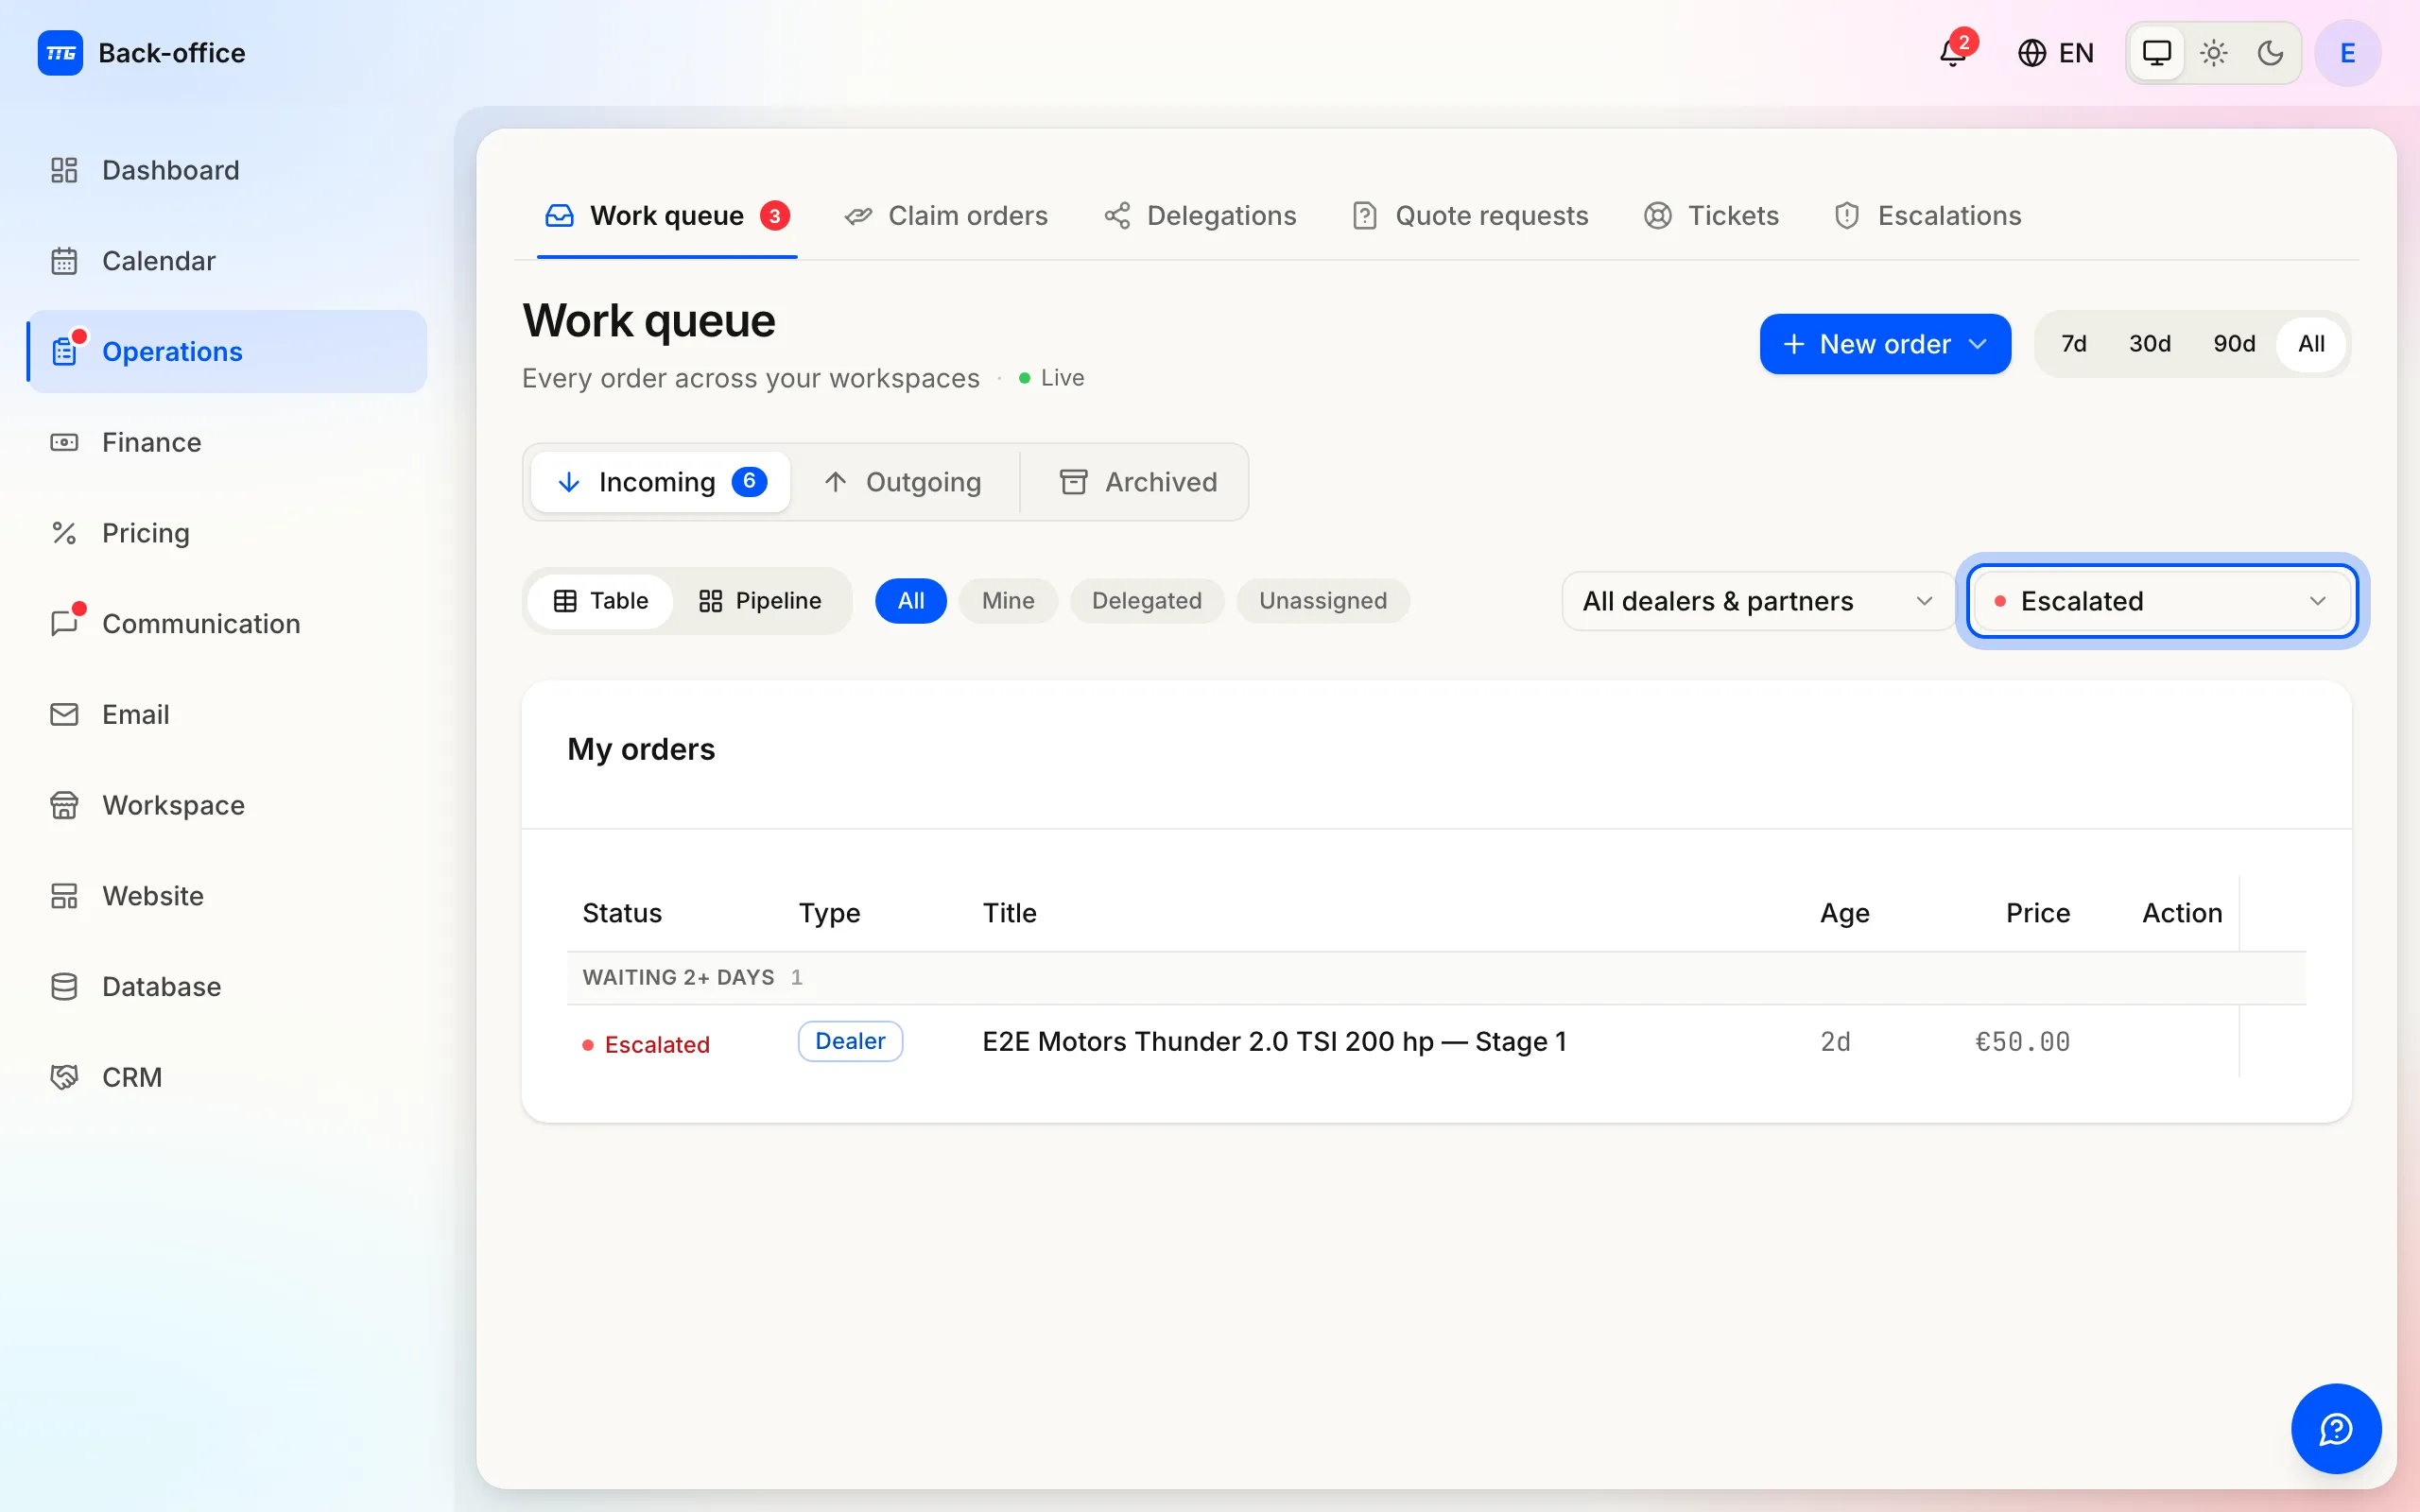Set the time range to 7d
The height and width of the screenshot is (1512, 2420).
[x=2074, y=344]
